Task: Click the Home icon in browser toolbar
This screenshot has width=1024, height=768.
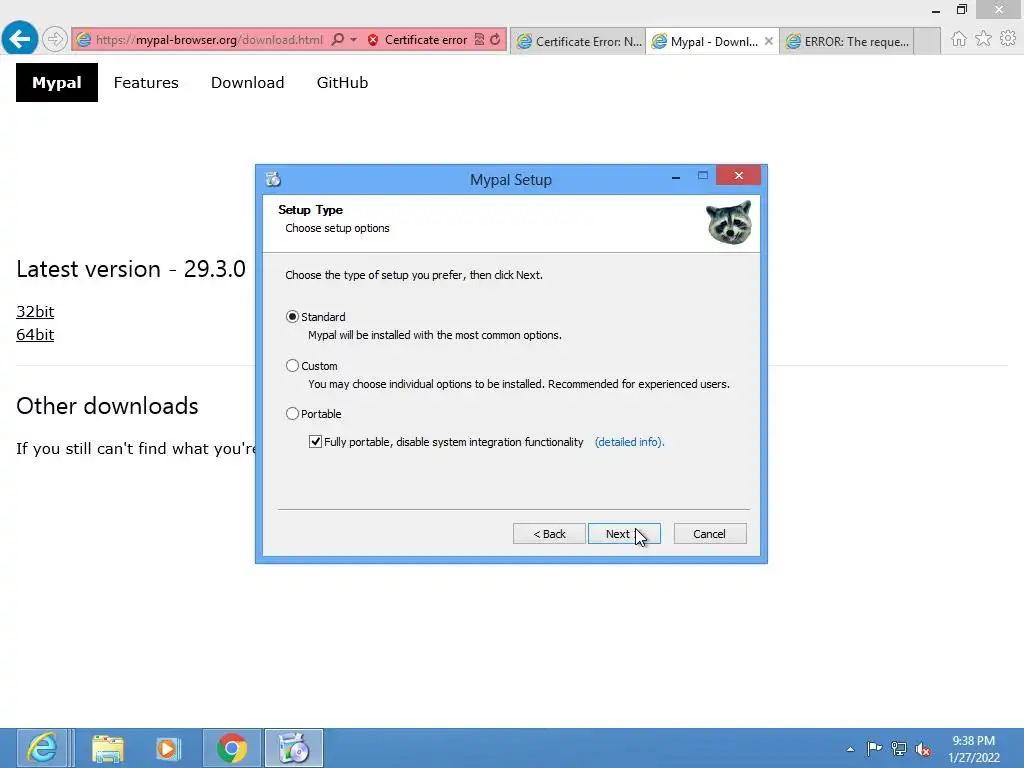Action: click(958, 39)
